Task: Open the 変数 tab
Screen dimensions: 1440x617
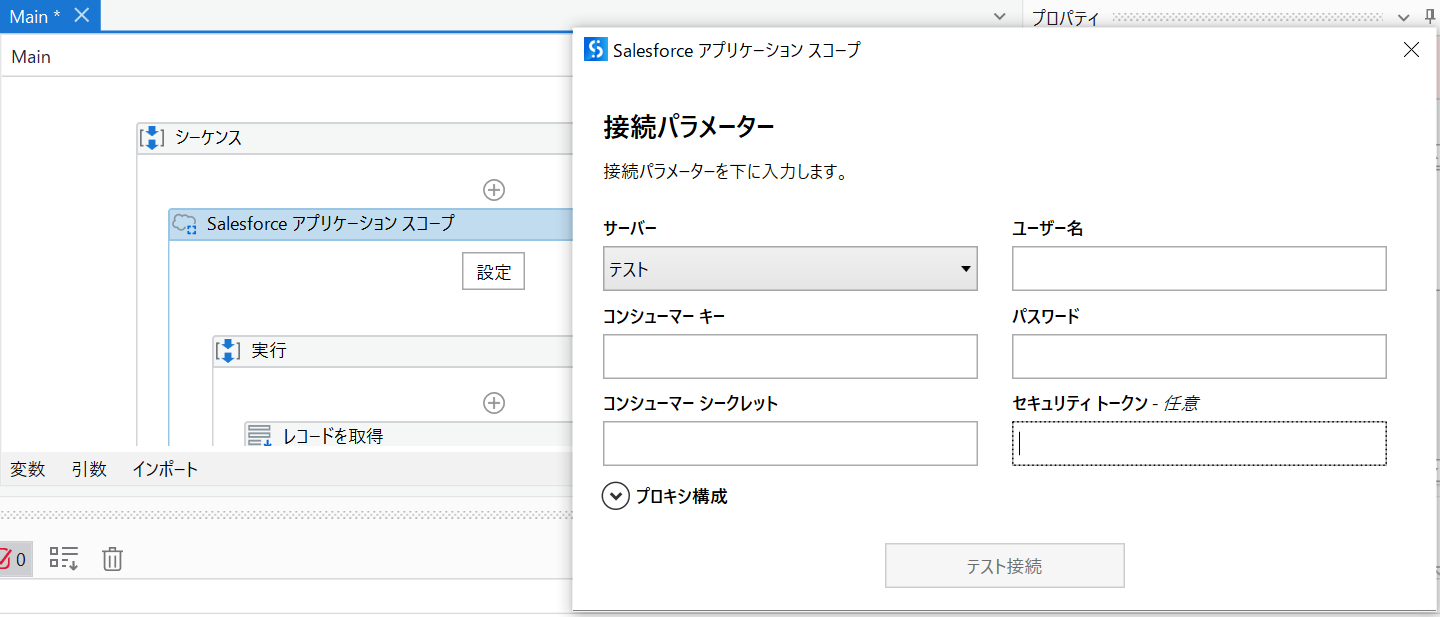Action: click(x=28, y=469)
